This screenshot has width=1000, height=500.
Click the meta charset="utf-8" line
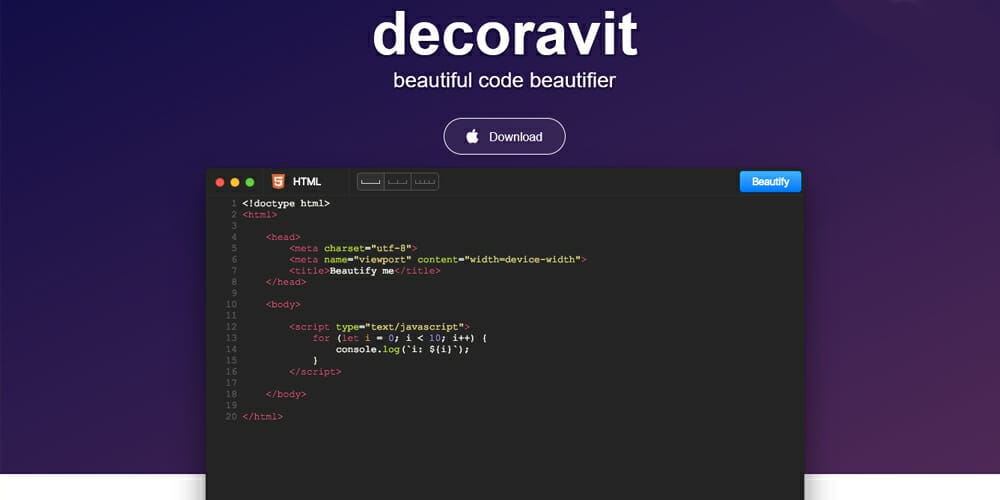click(353, 248)
